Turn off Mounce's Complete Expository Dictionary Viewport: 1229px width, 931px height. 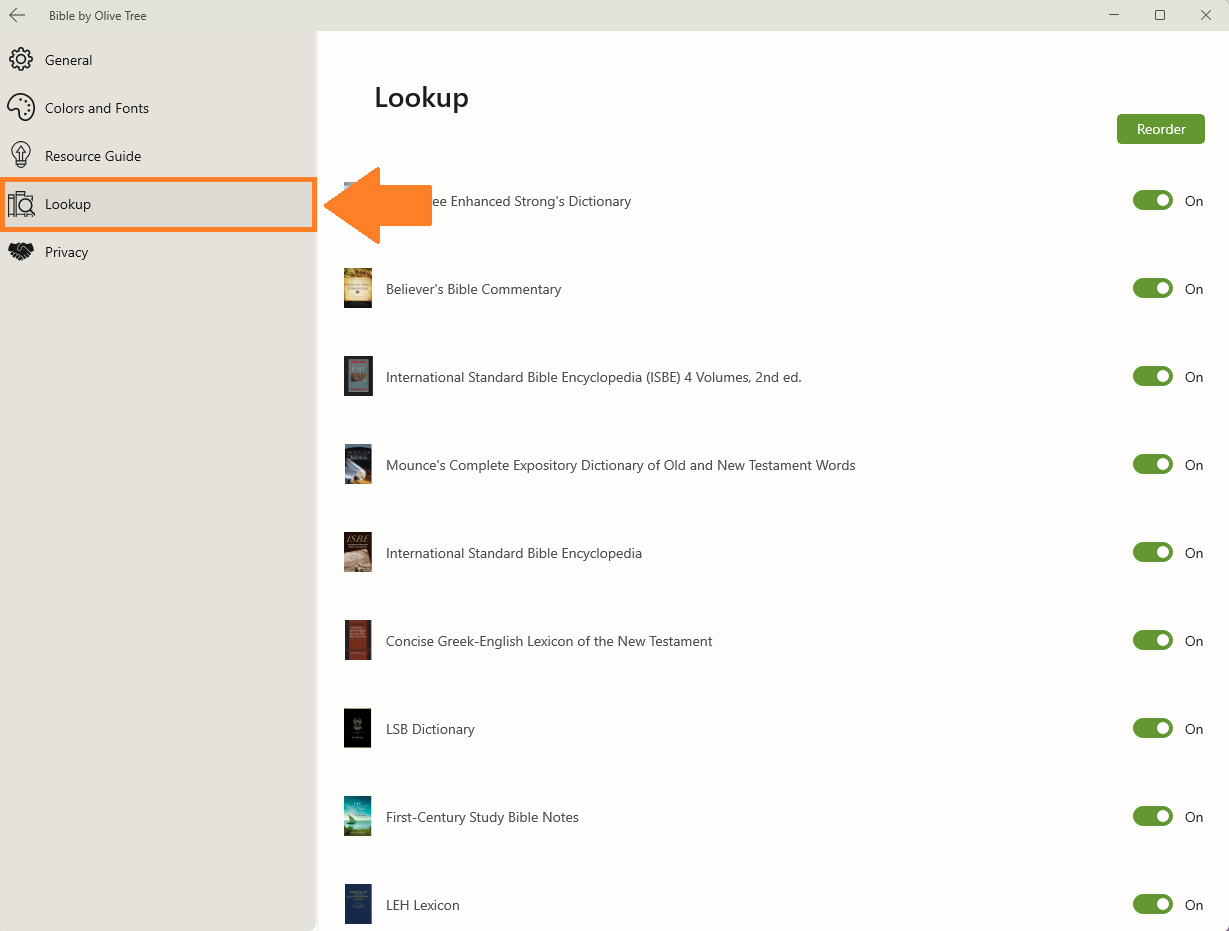[1153, 465]
